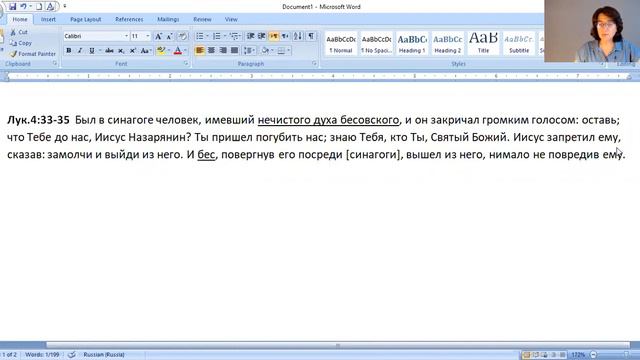
Task: Set right-to-left text direction
Action: (285, 36)
